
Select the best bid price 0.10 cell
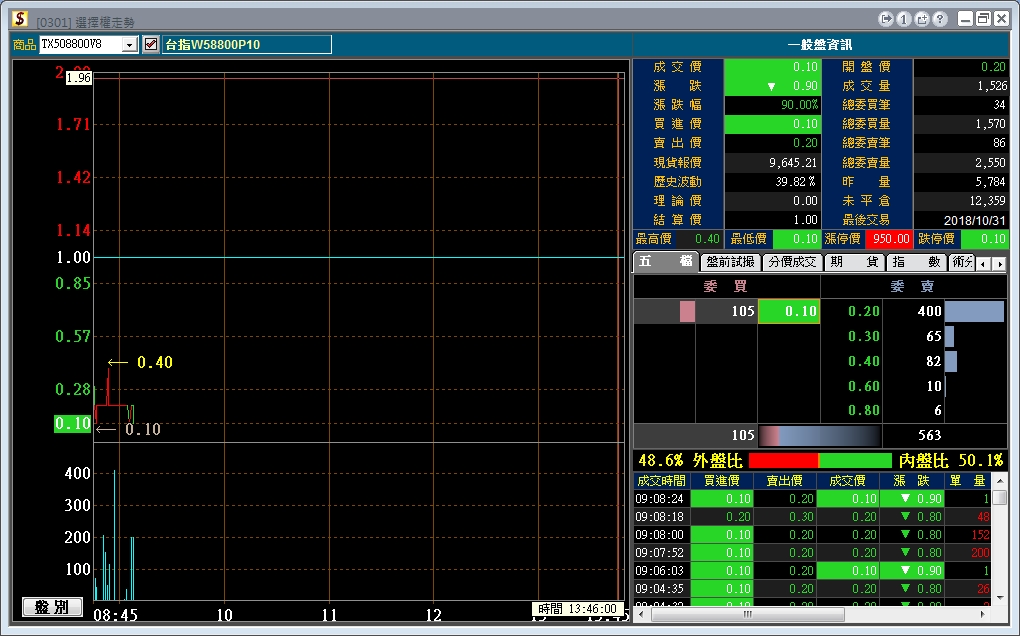pos(788,311)
